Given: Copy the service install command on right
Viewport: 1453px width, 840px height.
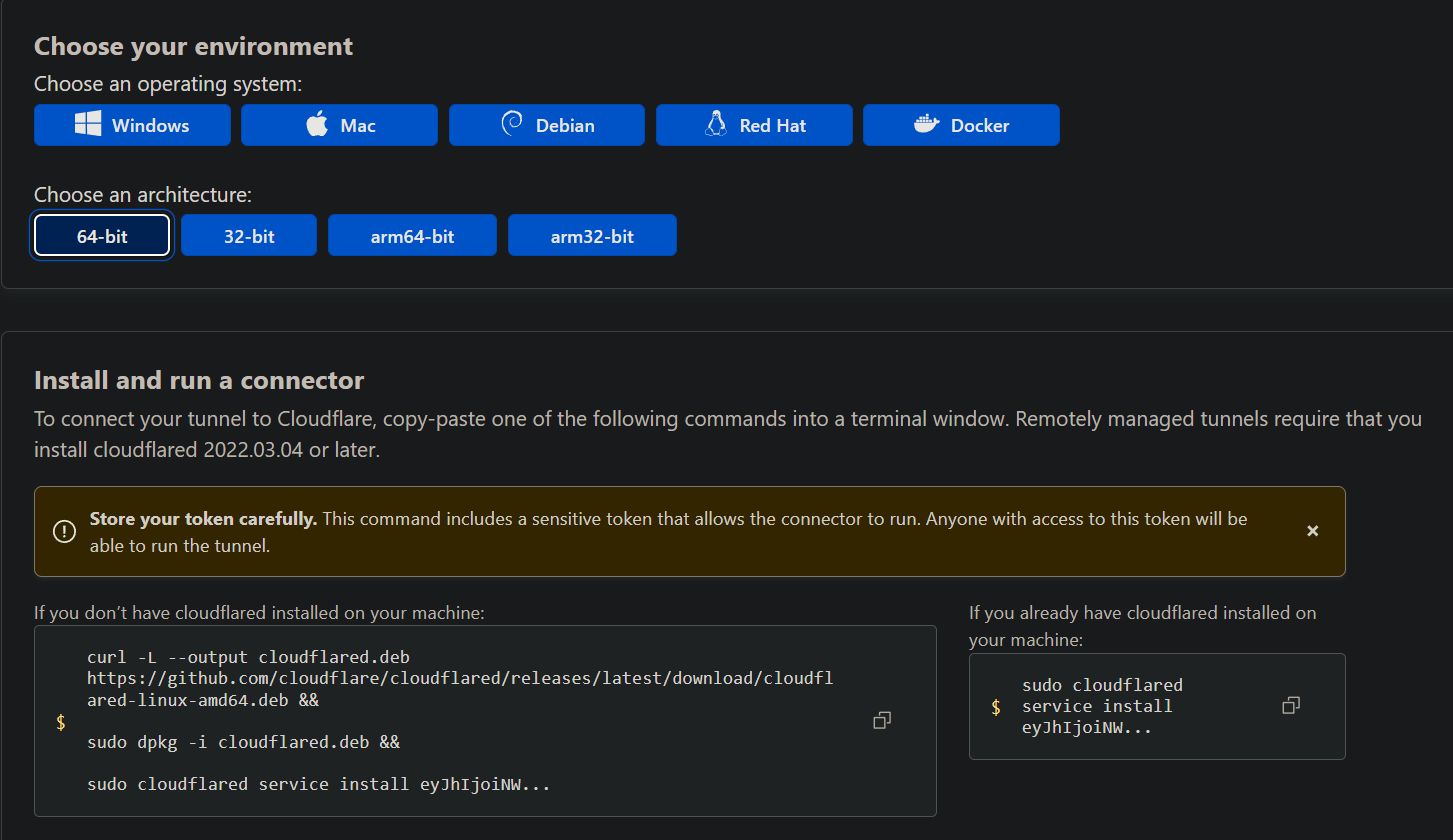Looking at the screenshot, I should (1291, 705).
